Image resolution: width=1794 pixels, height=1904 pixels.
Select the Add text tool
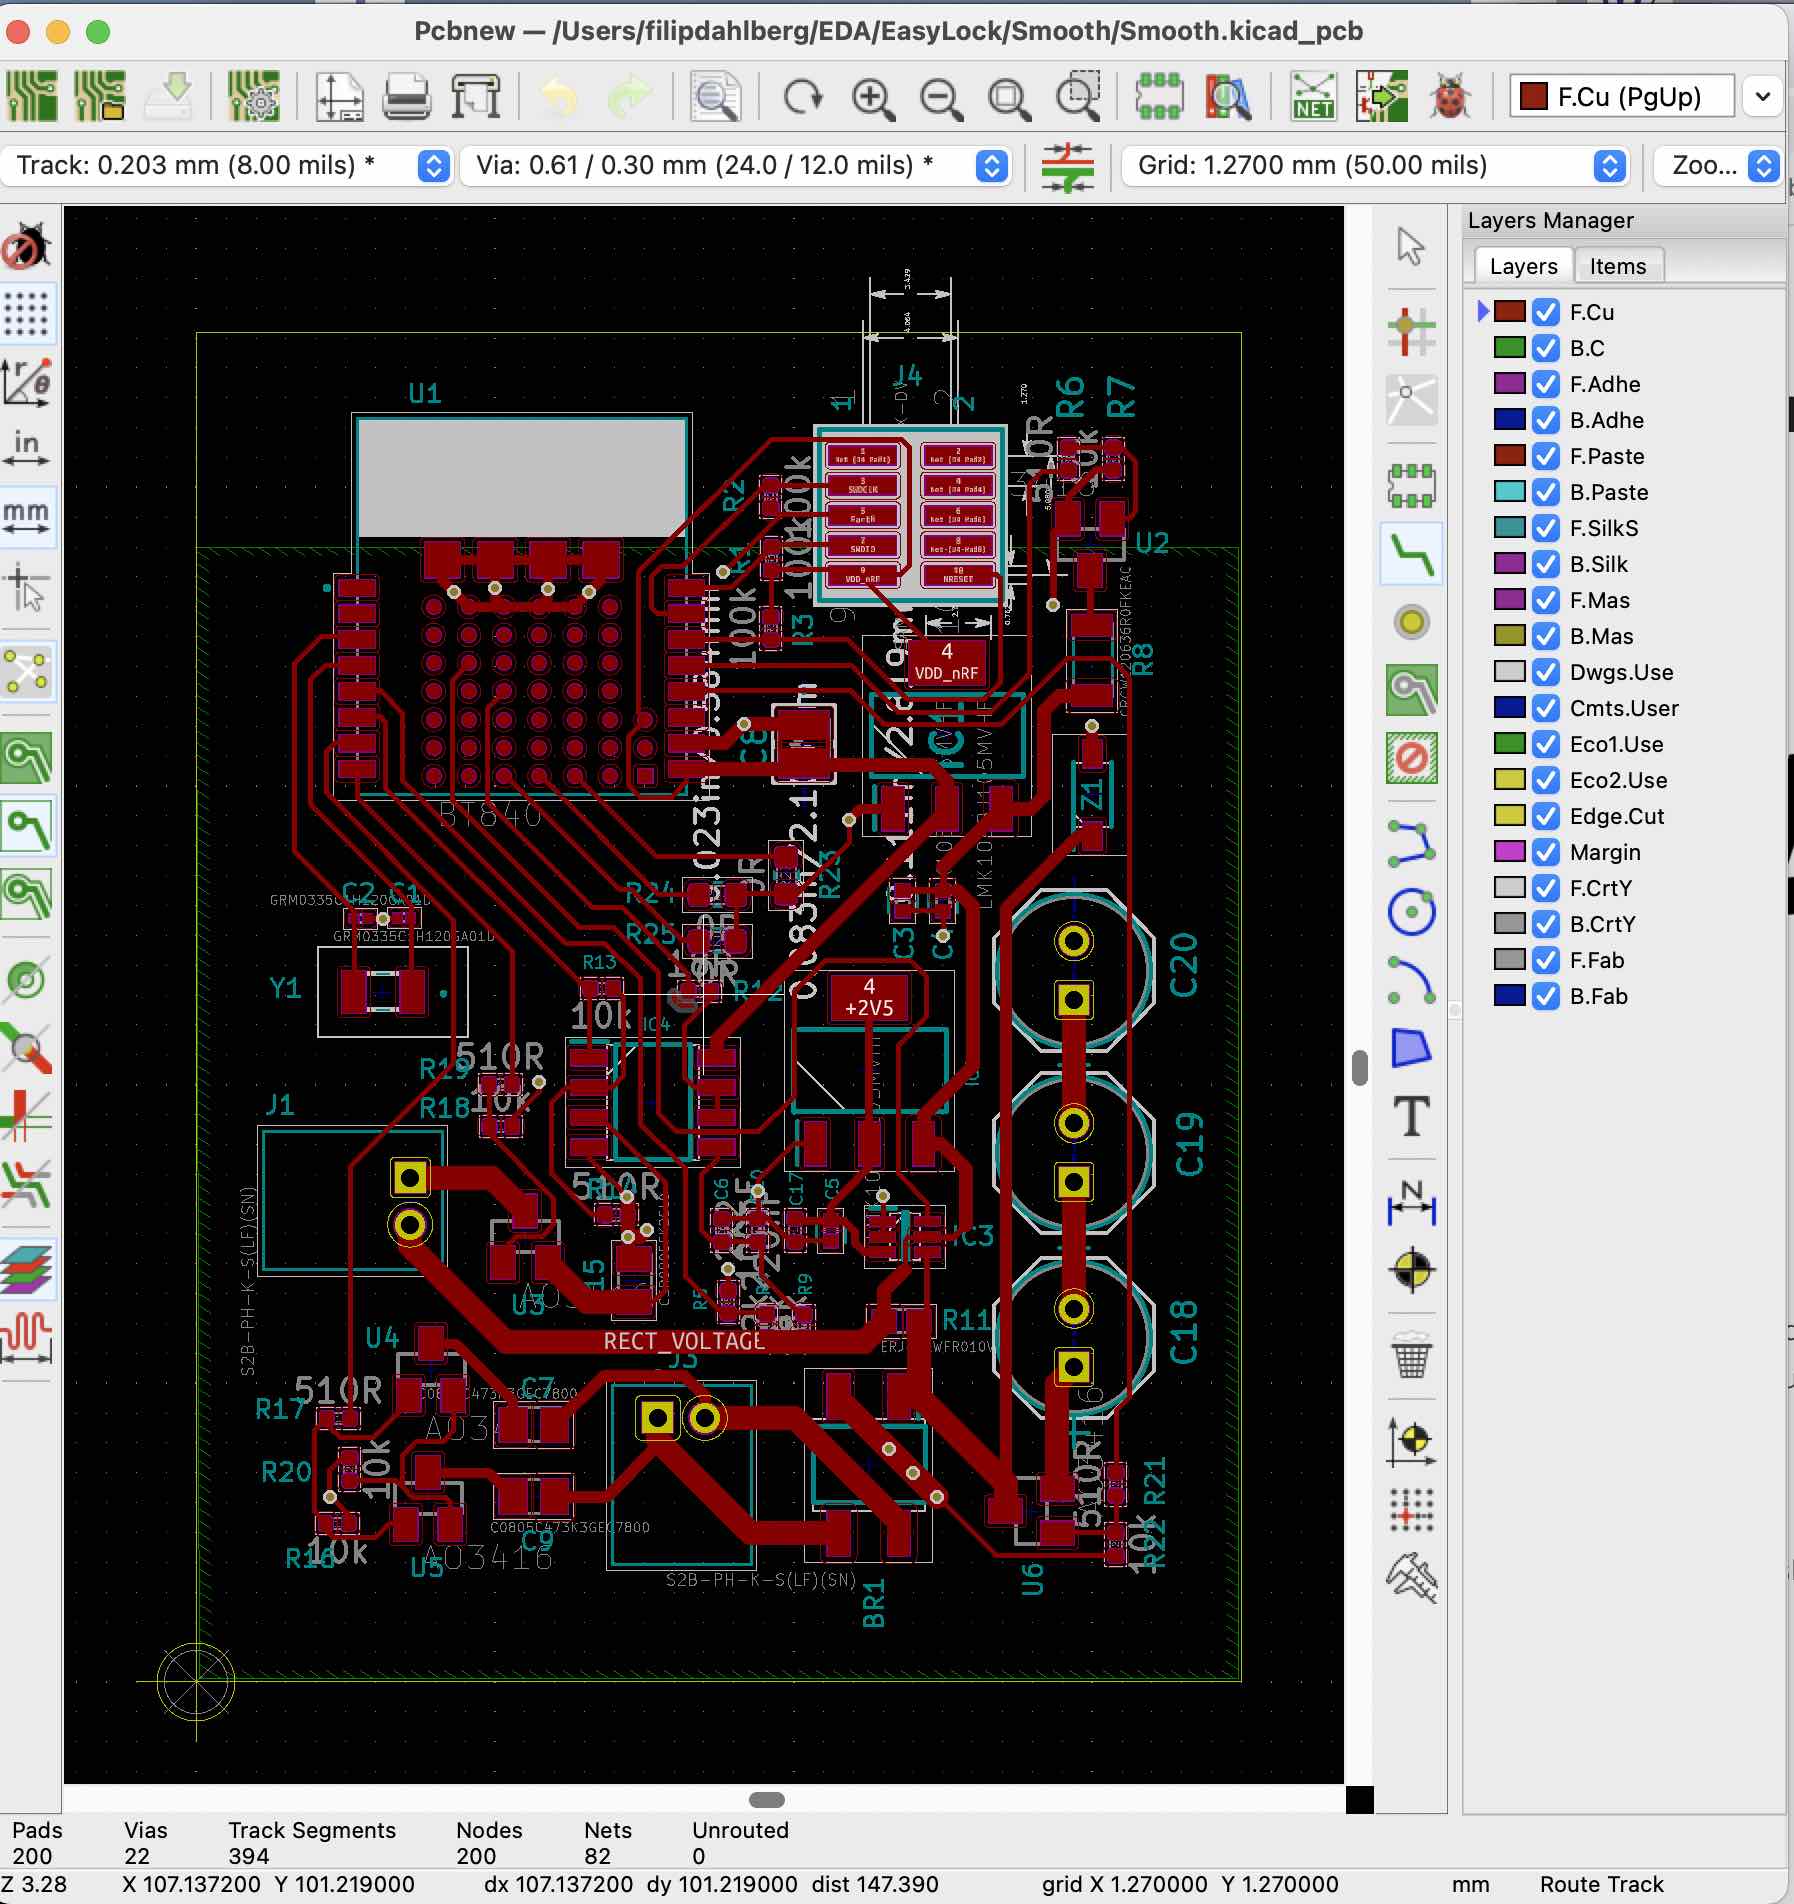coord(1411,1116)
